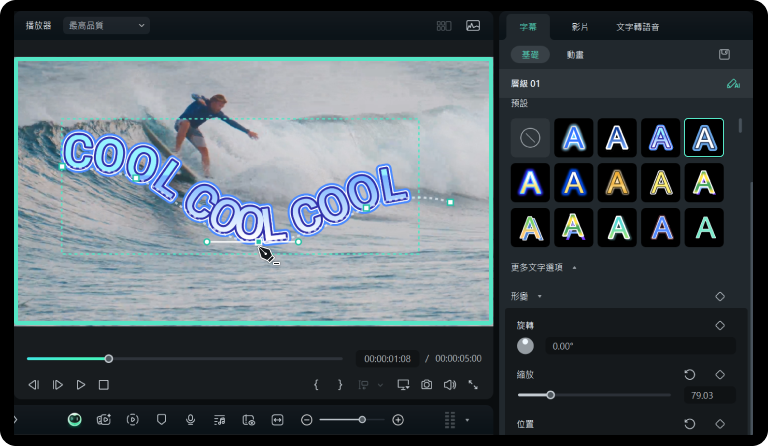Expand the 形變 section arrow

tap(539, 296)
